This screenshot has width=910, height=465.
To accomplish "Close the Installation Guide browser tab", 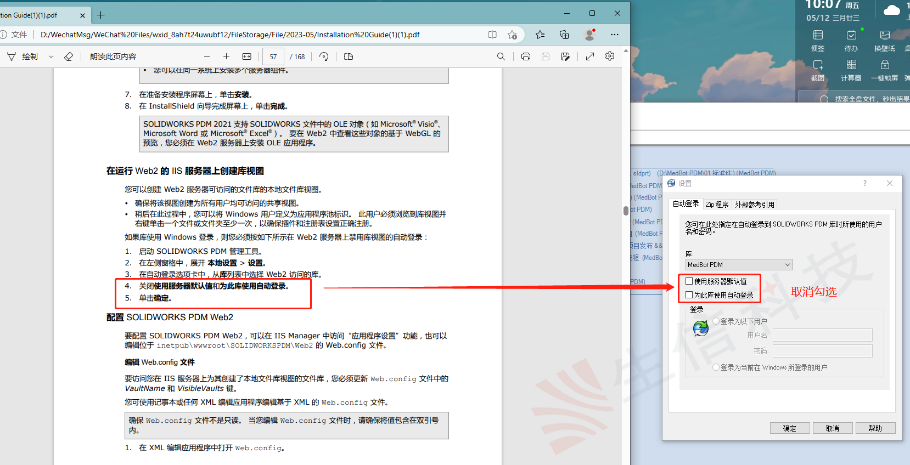I will 82,15.
